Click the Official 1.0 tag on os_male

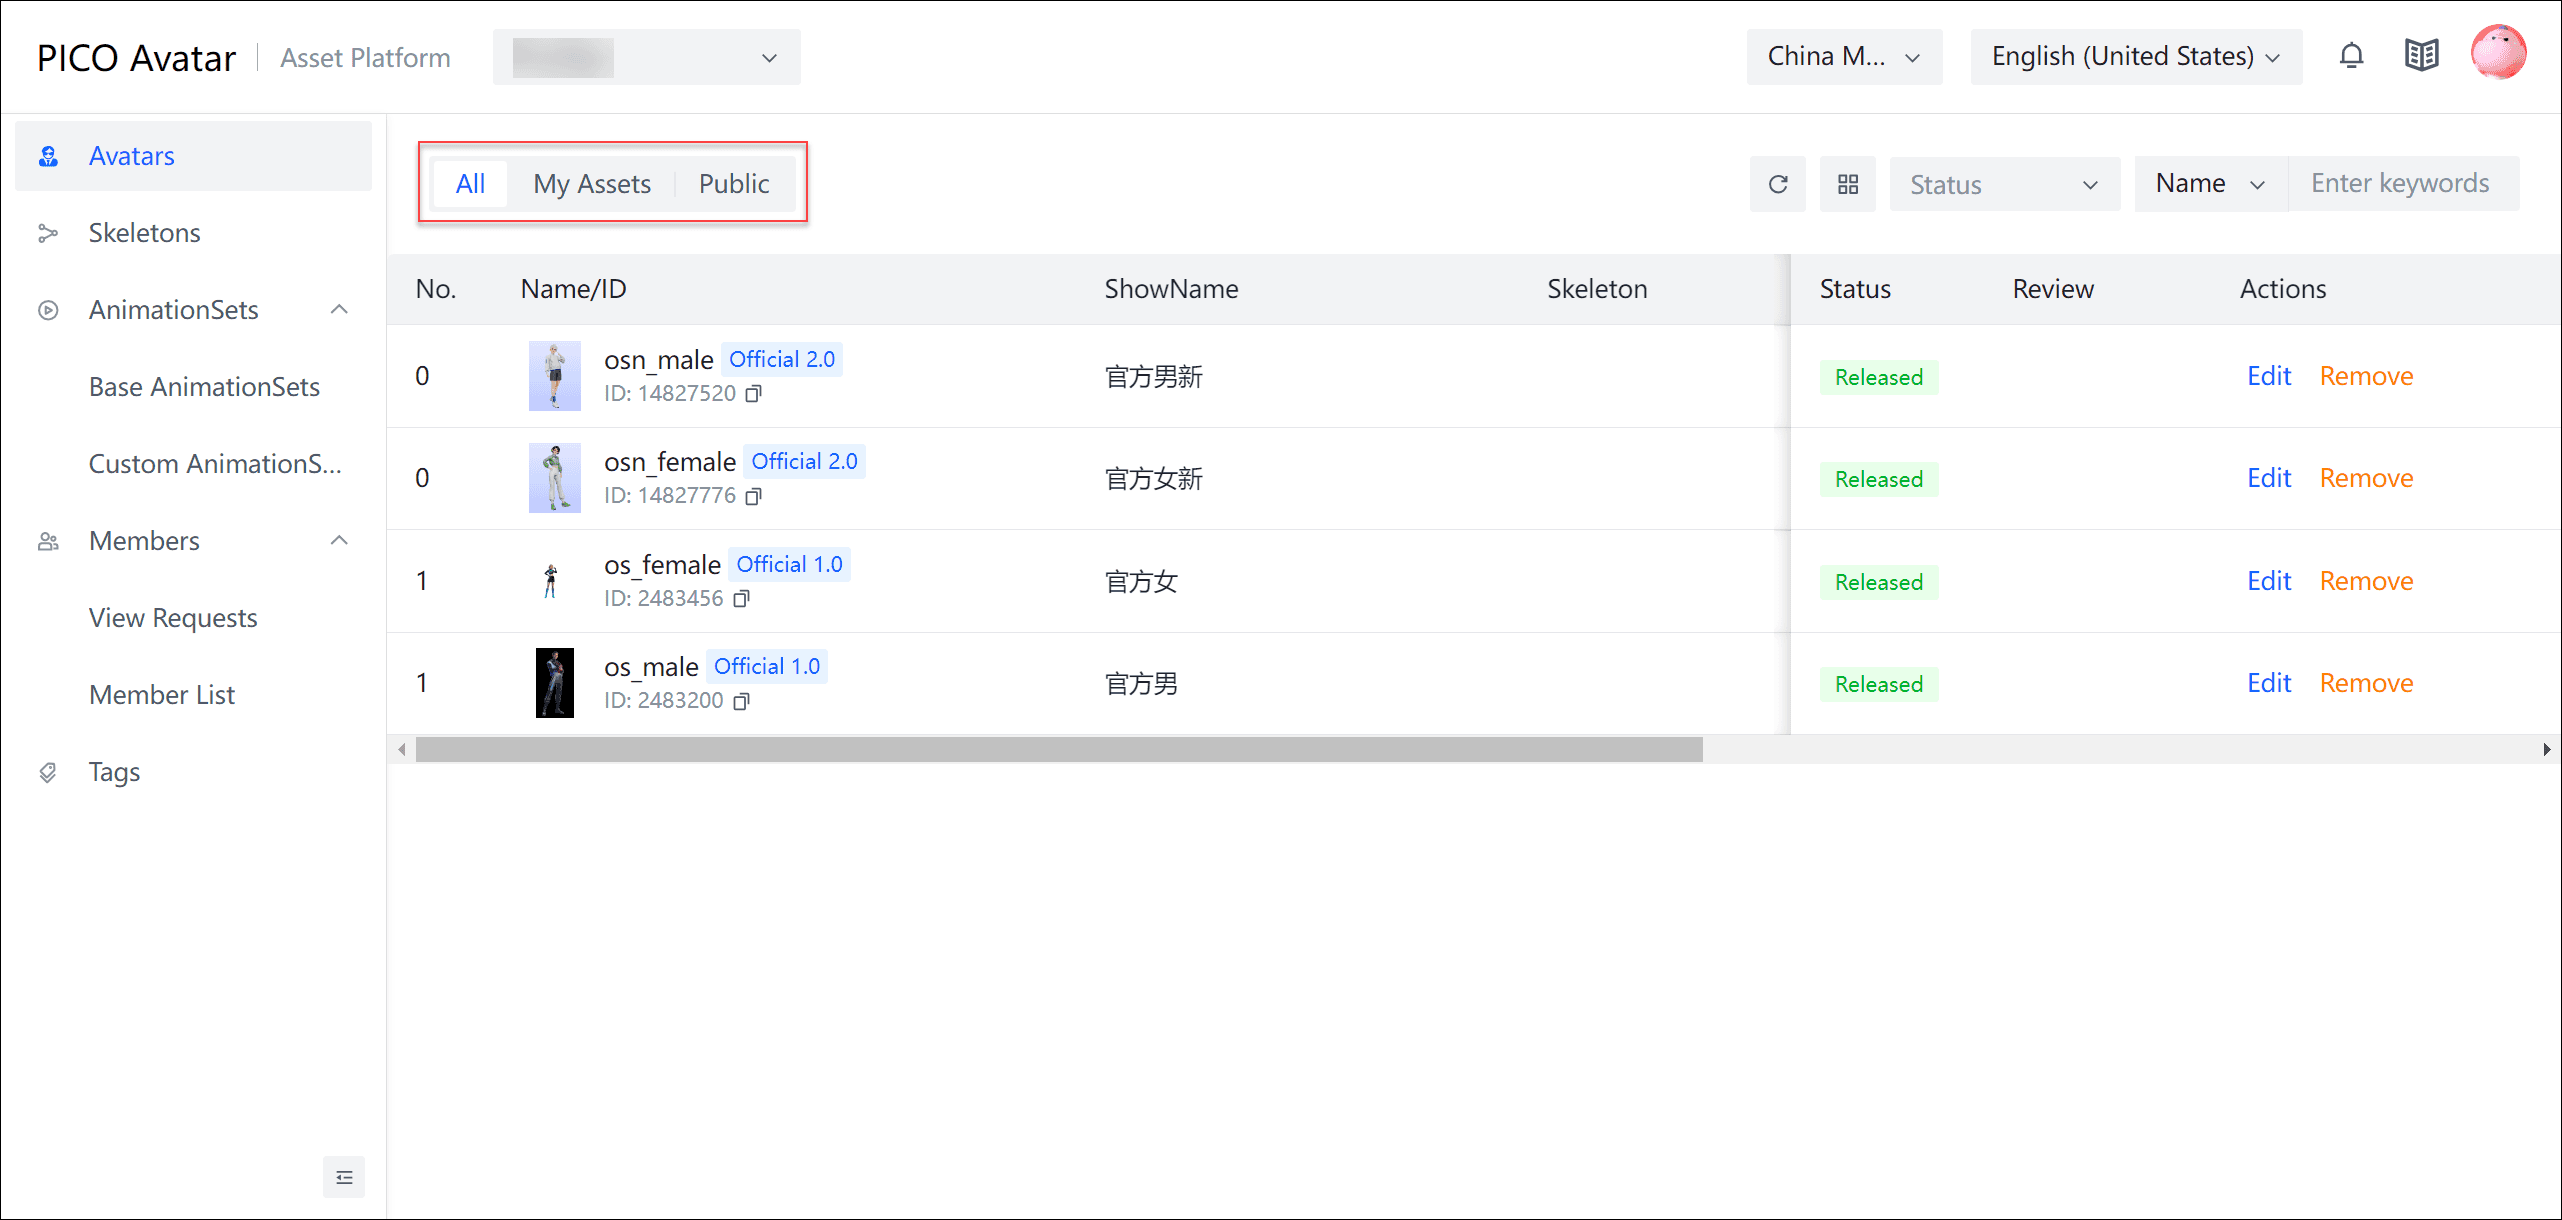[767, 666]
